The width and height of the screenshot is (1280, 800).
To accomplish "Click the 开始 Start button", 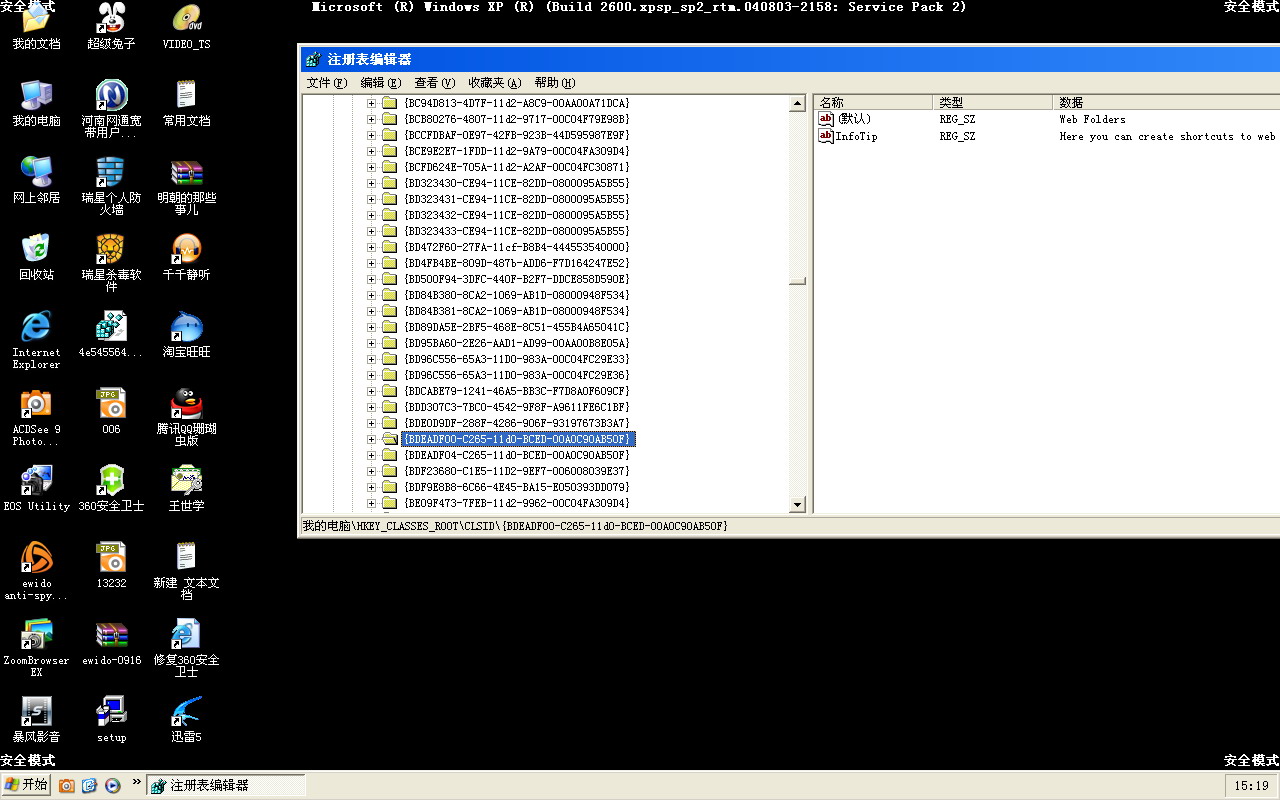I will pos(26,785).
